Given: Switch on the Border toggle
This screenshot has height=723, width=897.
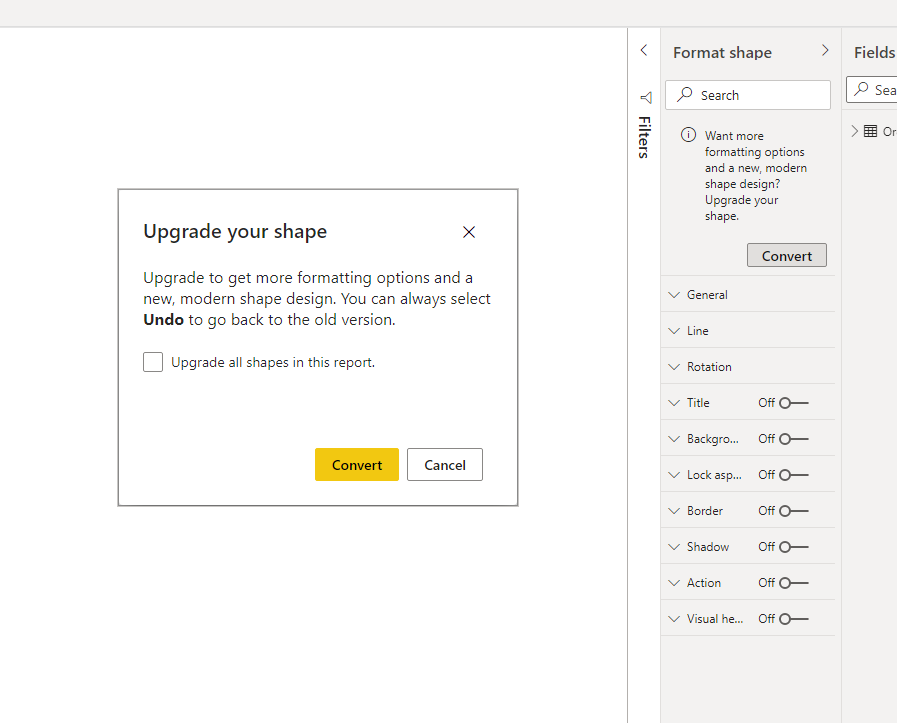Looking at the screenshot, I should pyautogui.click(x=794, y=511).
